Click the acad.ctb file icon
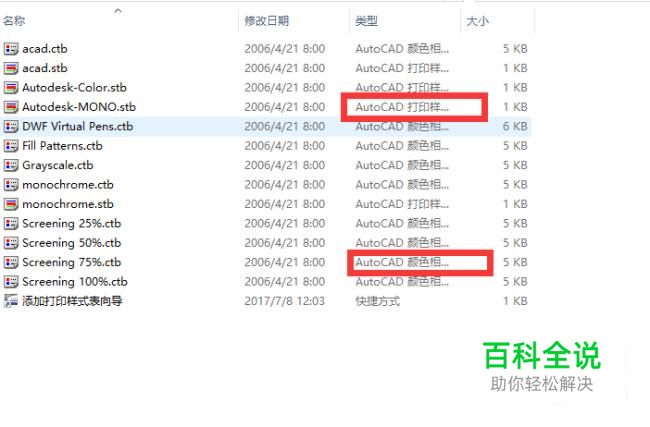This screenshot has height=427, width=650. click(x=11, y=49)
